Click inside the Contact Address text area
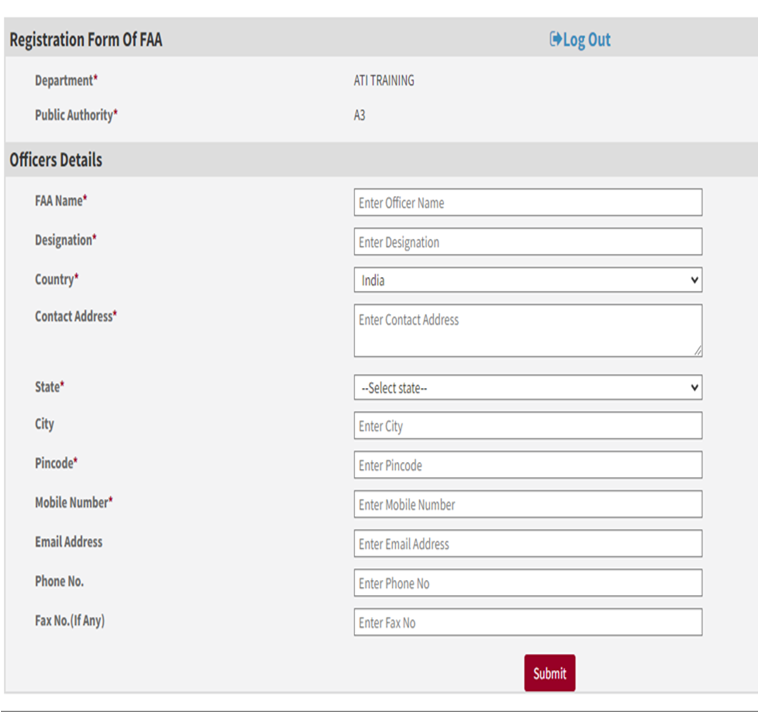Image resolution: width=759 pixels, height=713 pixels. (x=528, y=330)
